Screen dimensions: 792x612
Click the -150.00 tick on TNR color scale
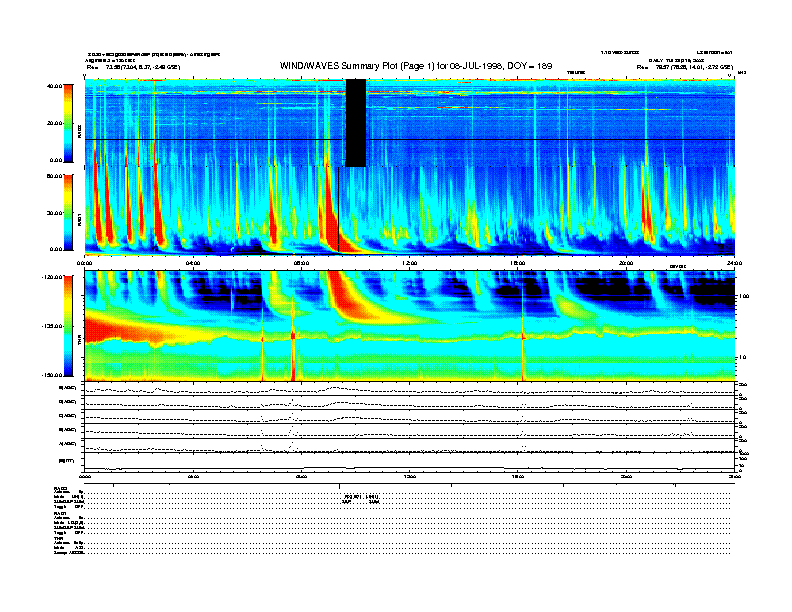tap(52, 375)
